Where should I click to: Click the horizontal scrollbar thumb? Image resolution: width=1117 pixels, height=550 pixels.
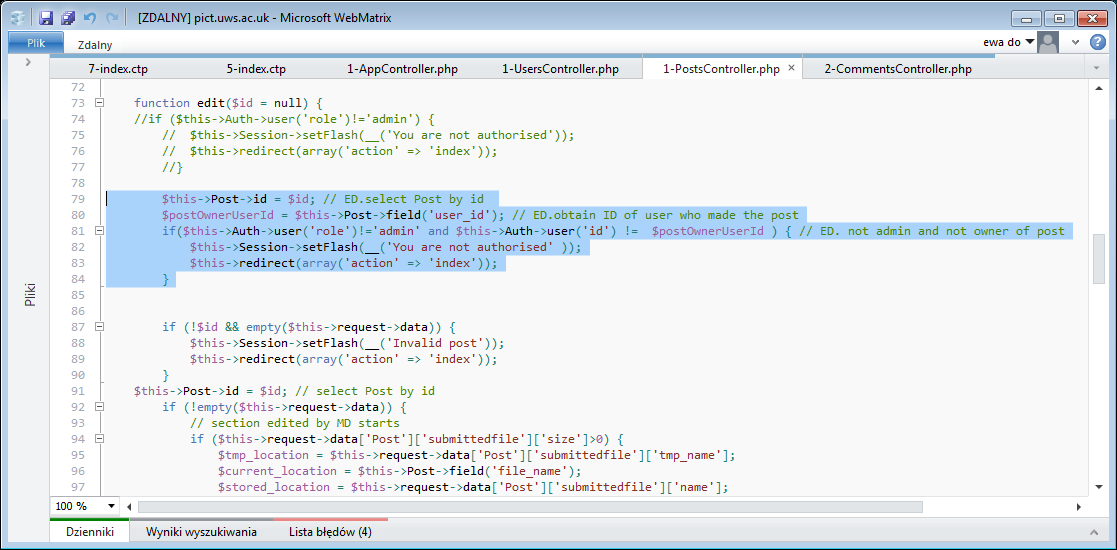[530, 507]
